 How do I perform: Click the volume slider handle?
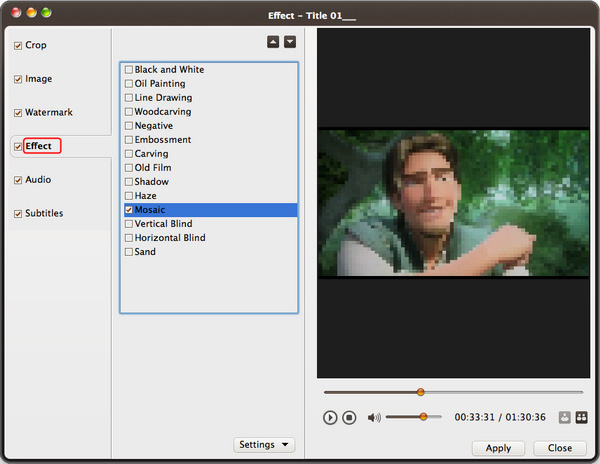coord(423,417)
